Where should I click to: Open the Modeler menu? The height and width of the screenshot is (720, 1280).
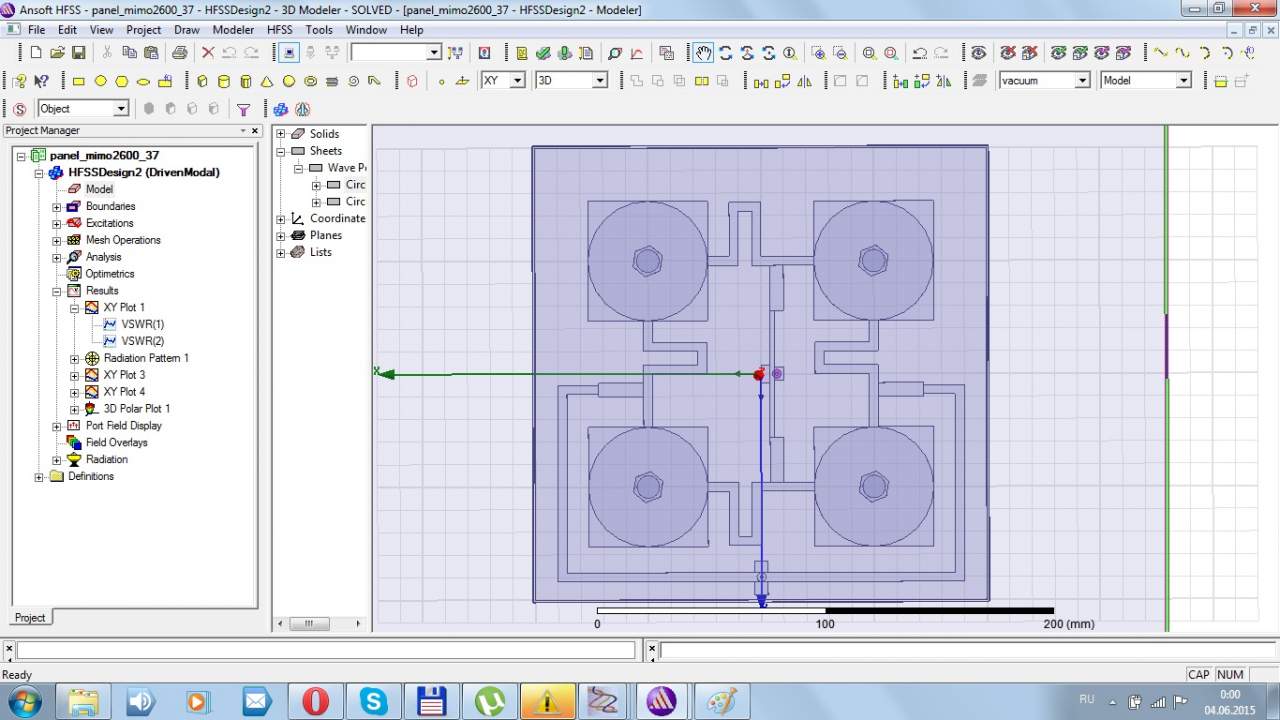pos(233,30)
